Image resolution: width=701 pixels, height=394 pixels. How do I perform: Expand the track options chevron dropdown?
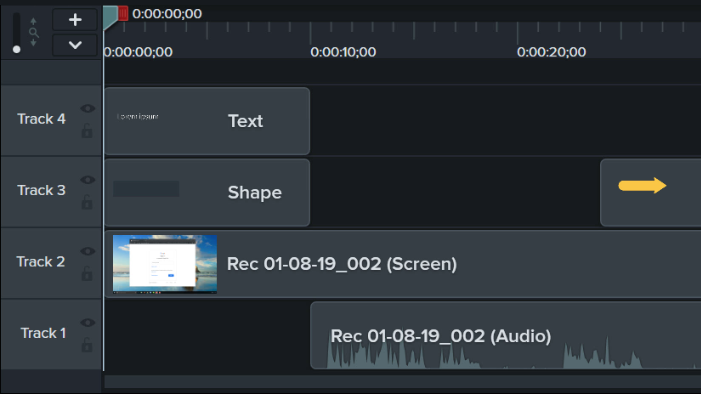coord(75,45)
